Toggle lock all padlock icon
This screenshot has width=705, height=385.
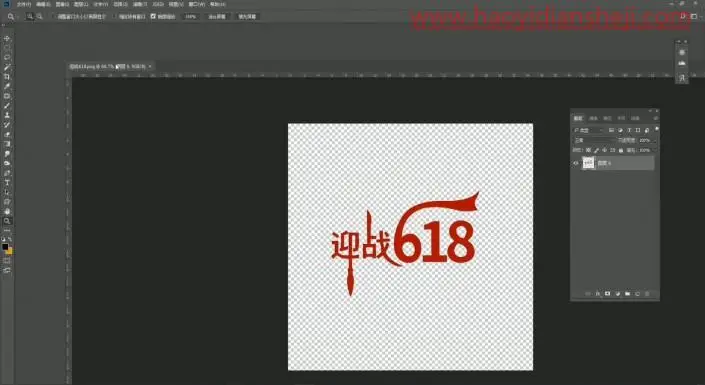coord(621,150)
